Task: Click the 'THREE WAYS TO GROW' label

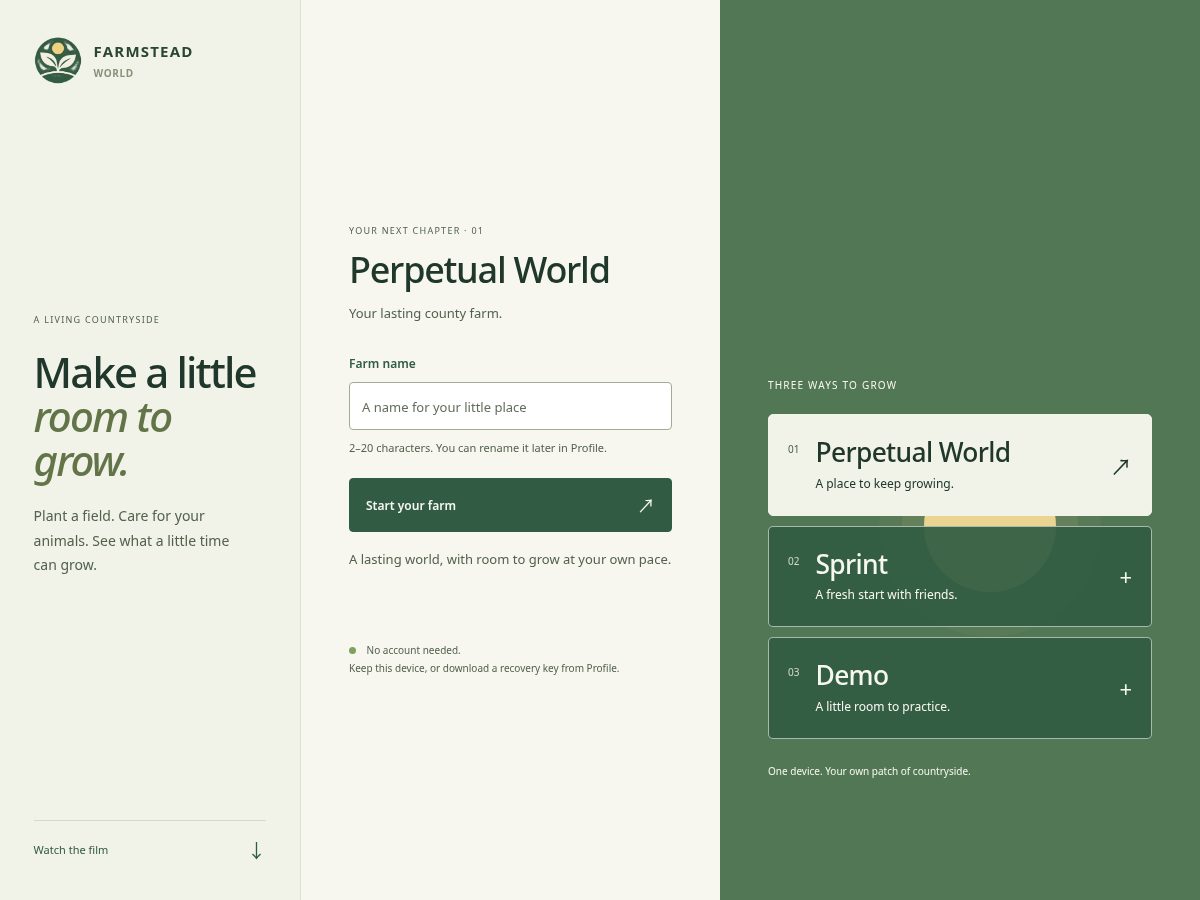Action: [x=832, y=385]
